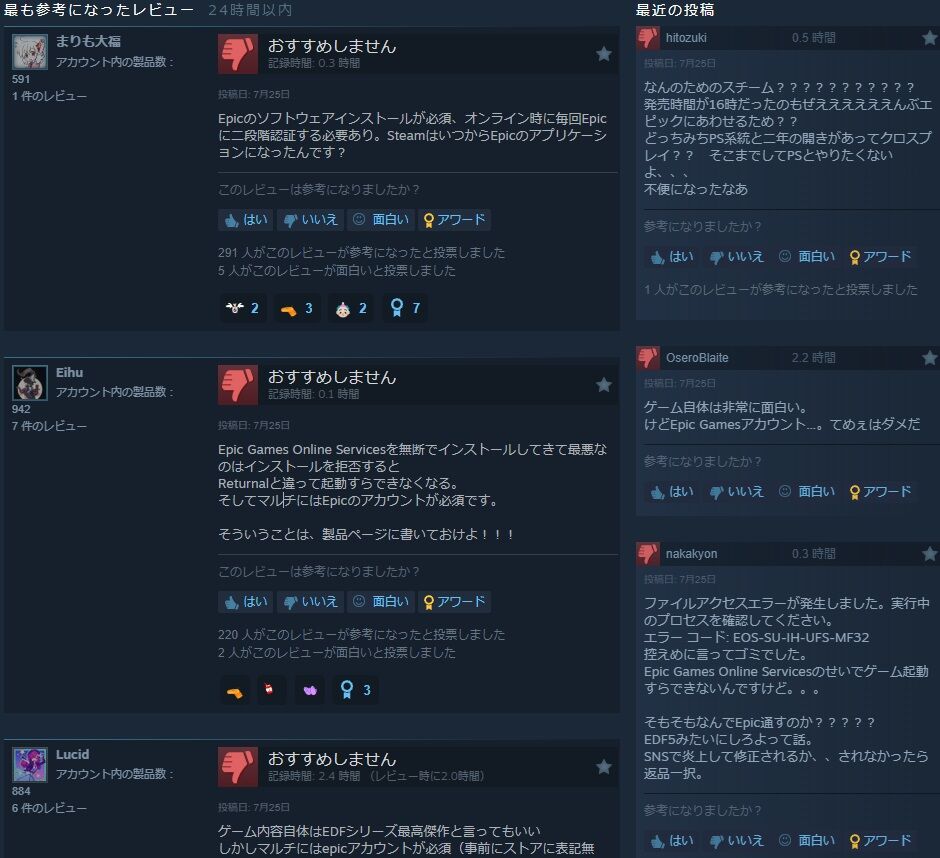This screenshot has height=858, width=940.
Task: Give an アワード to nakakyon's post
Action: click(881, 841)
